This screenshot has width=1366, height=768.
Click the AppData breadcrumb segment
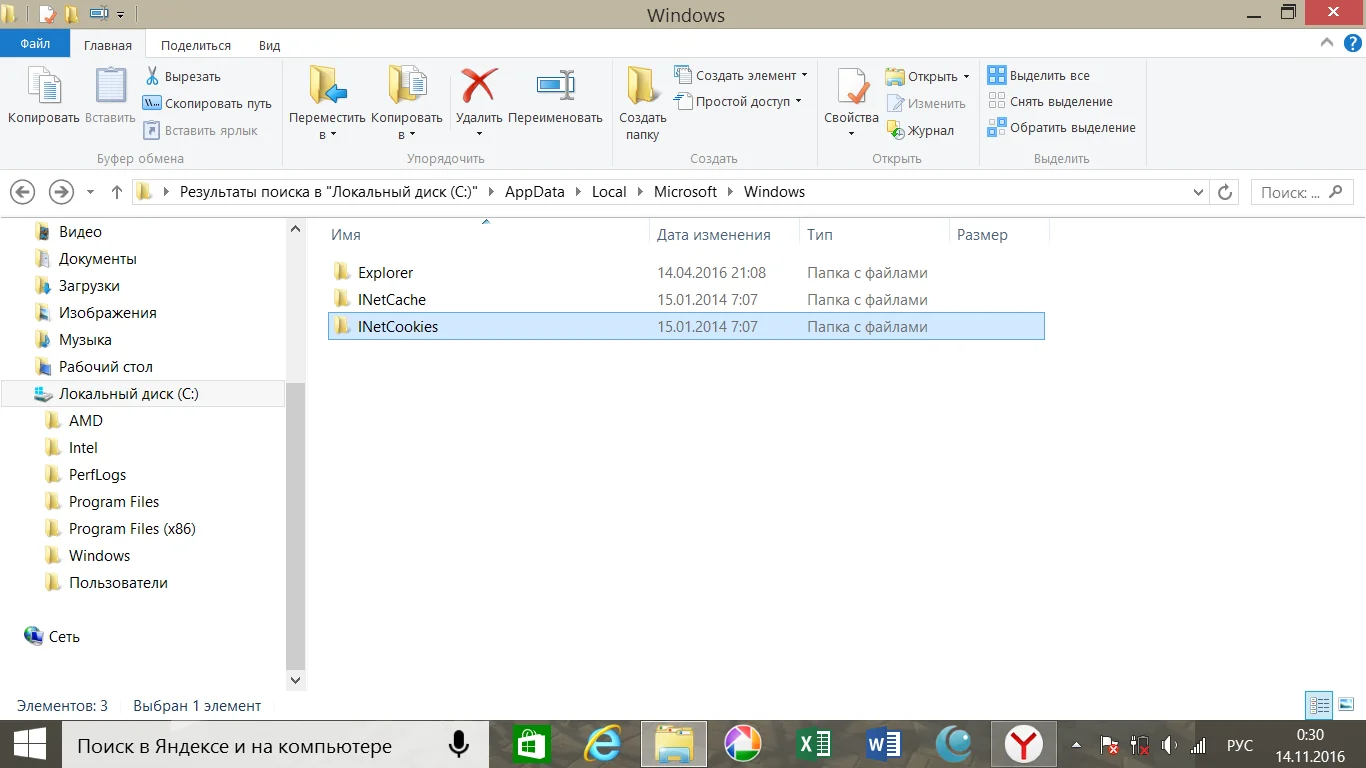coord(535,192)
